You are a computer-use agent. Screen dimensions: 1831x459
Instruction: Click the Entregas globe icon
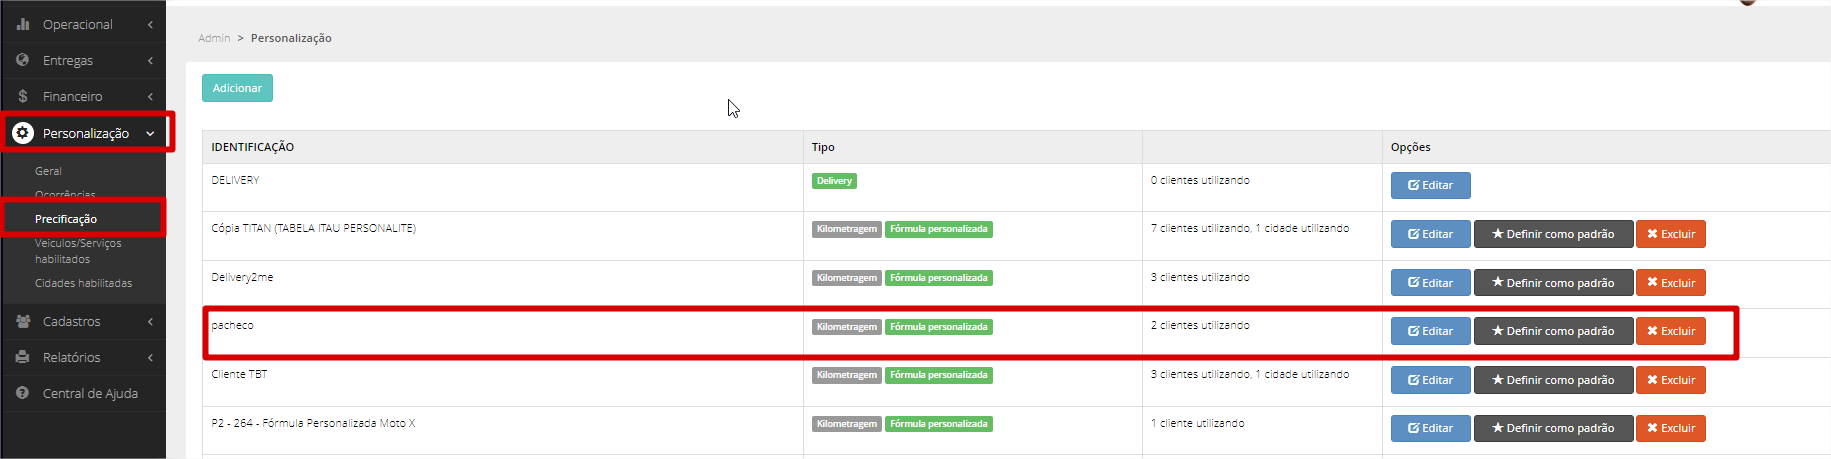(23, 60)
